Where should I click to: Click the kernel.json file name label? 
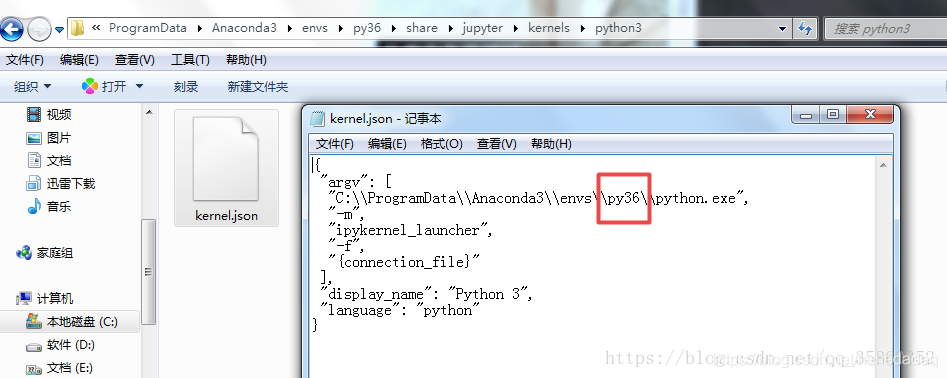coord(226,216)
